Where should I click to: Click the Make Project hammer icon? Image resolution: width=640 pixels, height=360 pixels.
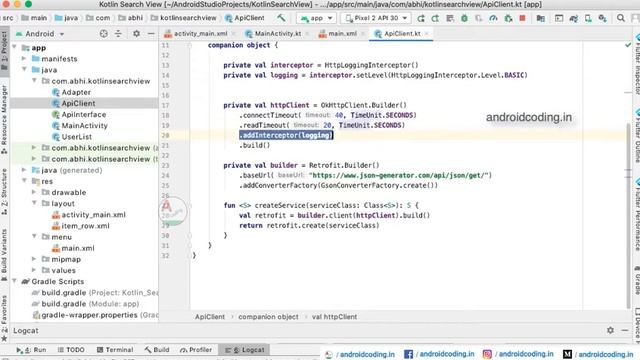click(x=281, y=18)
